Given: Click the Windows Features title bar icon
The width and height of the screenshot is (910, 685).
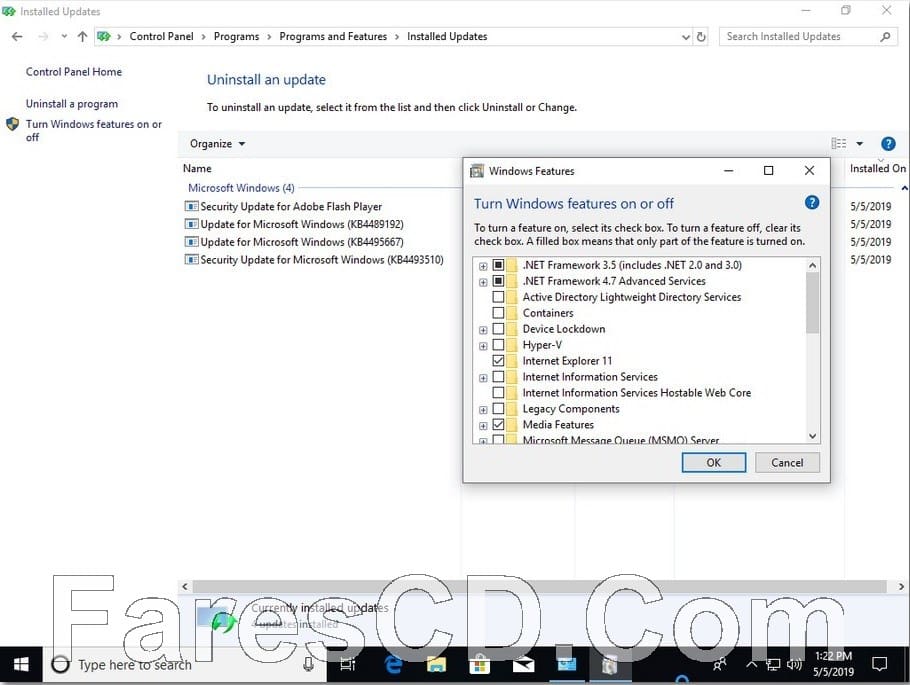Looking at the screenshot, I should tap(477, 171).
